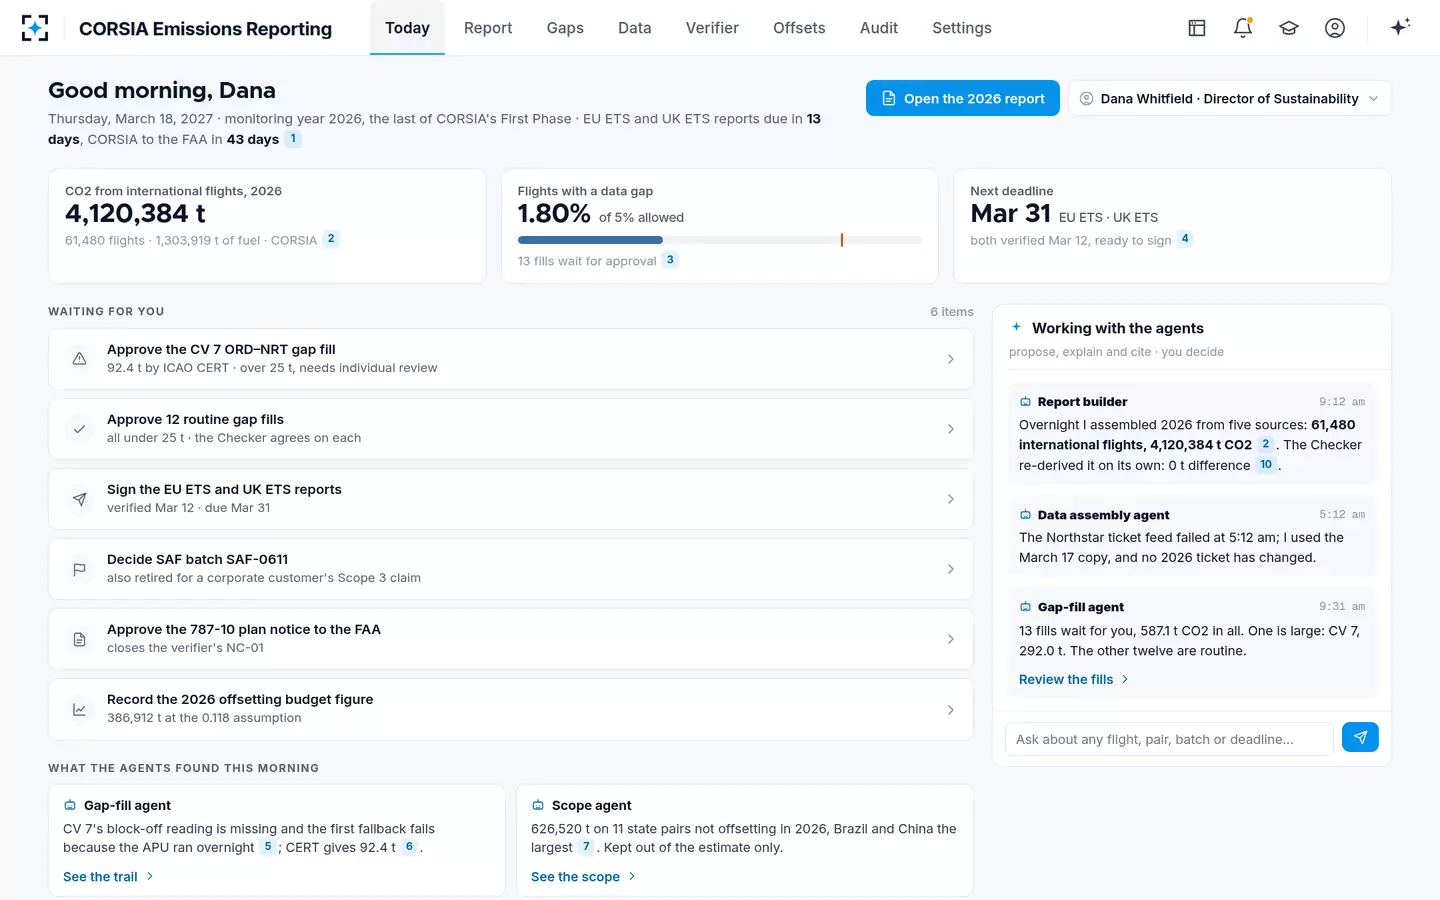The image size is (1440, 900).
Task: Click the Scope agent card icon
Action: [x=538, y=805]
